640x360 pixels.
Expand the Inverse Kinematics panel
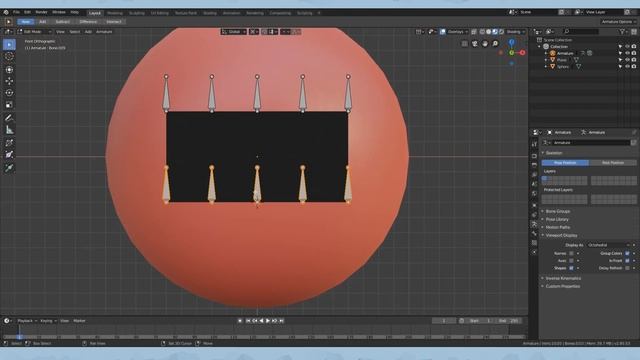pyautogui.click(x=563, y=278)
